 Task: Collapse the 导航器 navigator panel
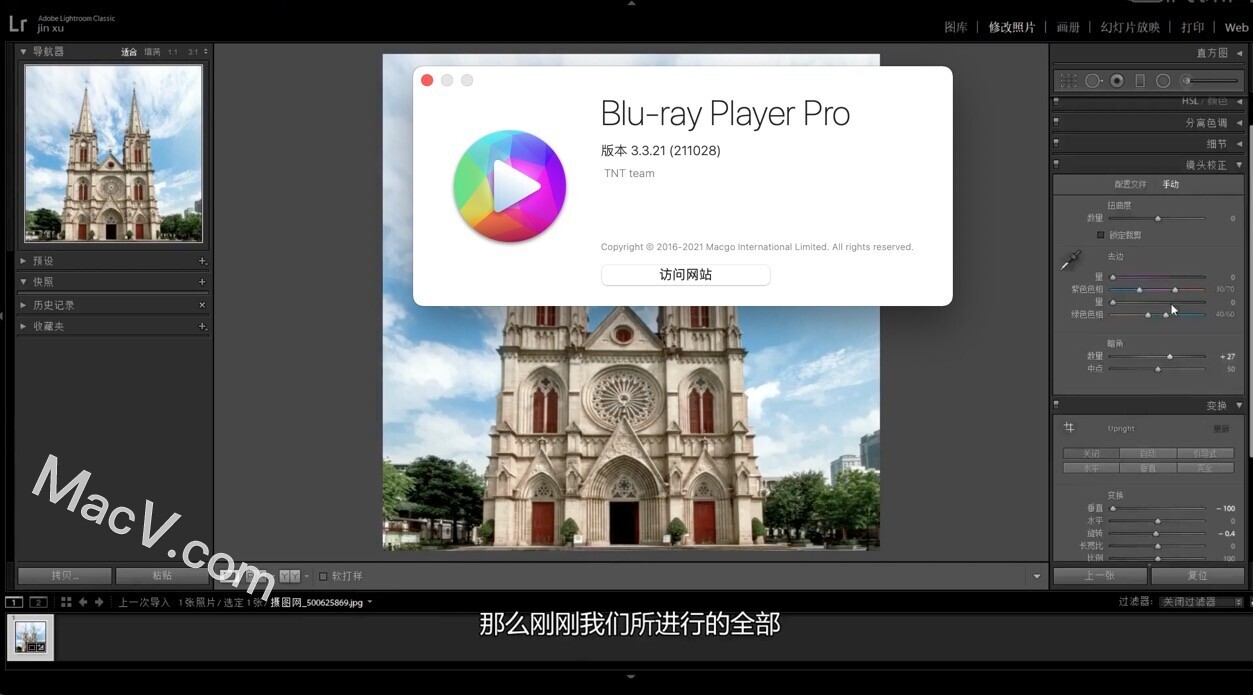click(24, 51)
